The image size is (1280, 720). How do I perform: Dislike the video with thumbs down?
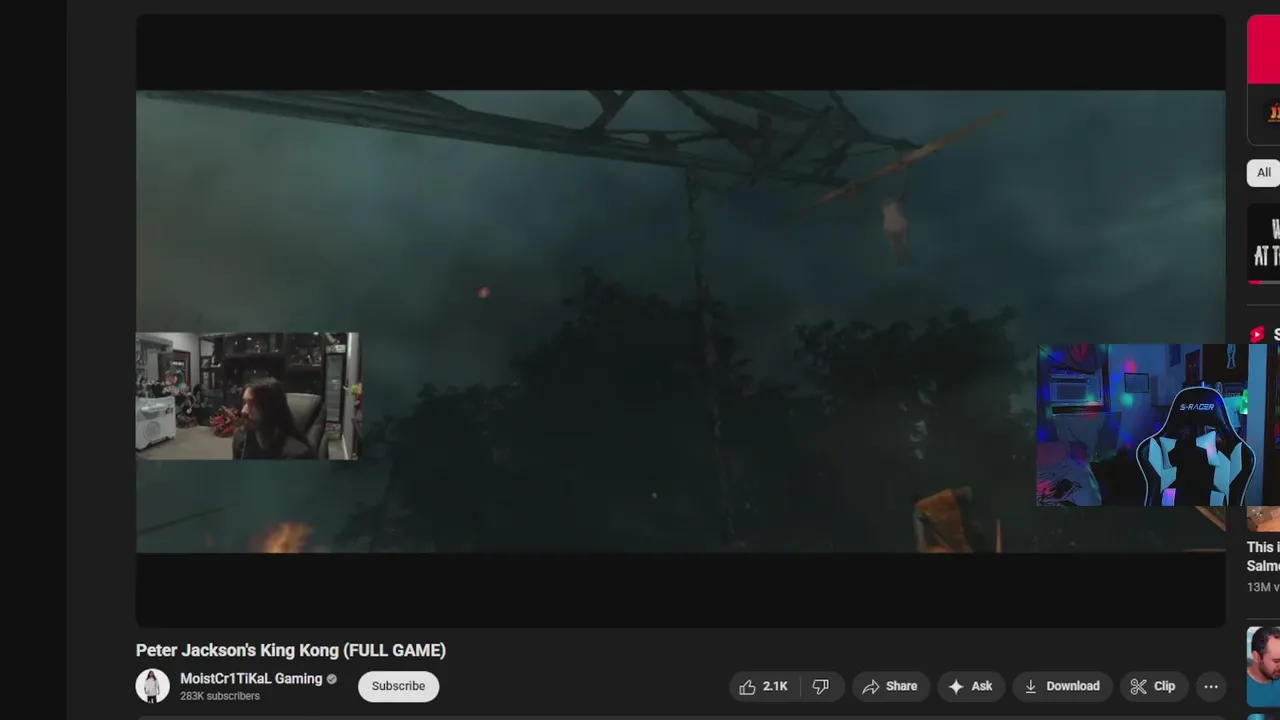tap(820, 686)
